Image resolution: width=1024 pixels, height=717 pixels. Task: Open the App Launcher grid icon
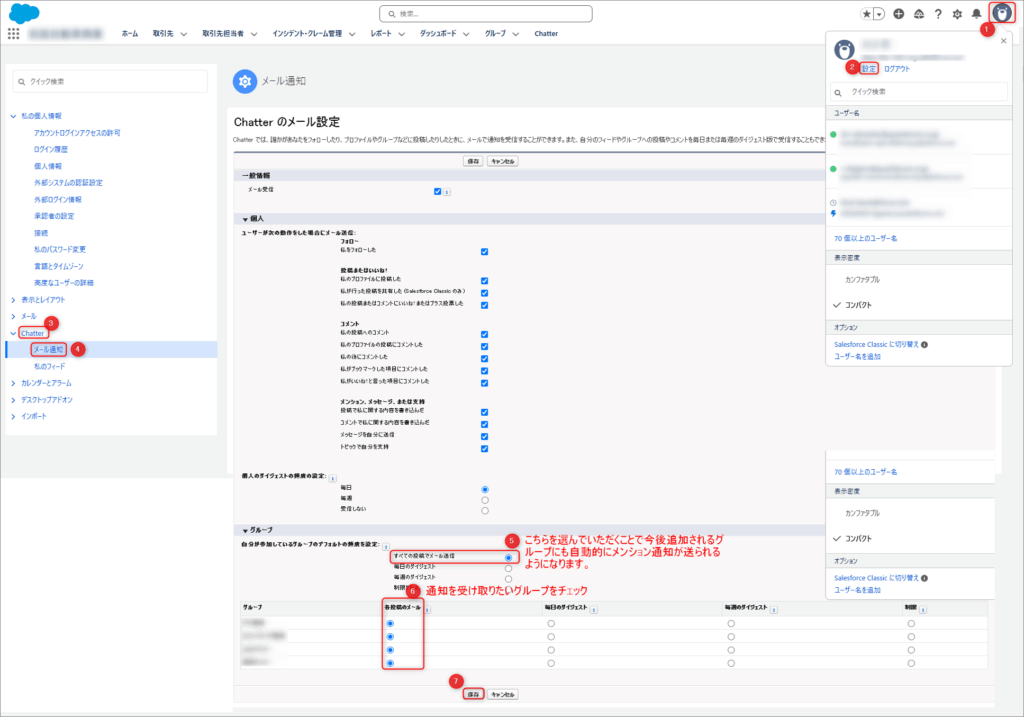pyautogui.click(x=13, y=33)
